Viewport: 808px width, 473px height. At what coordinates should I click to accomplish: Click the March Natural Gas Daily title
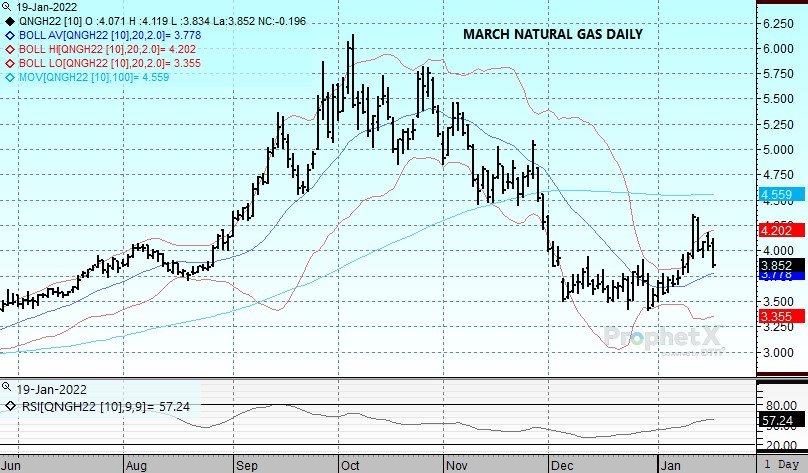(552, 34)
